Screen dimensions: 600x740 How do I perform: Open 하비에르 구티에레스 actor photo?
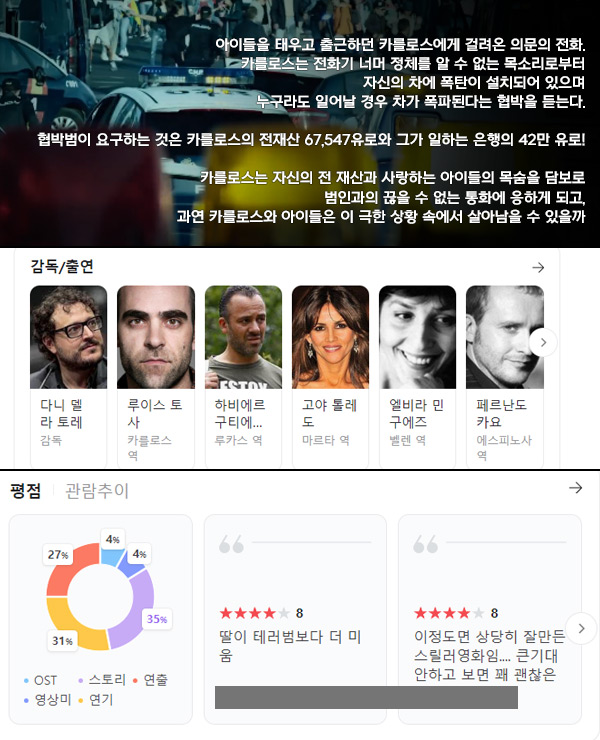(243, 337)
